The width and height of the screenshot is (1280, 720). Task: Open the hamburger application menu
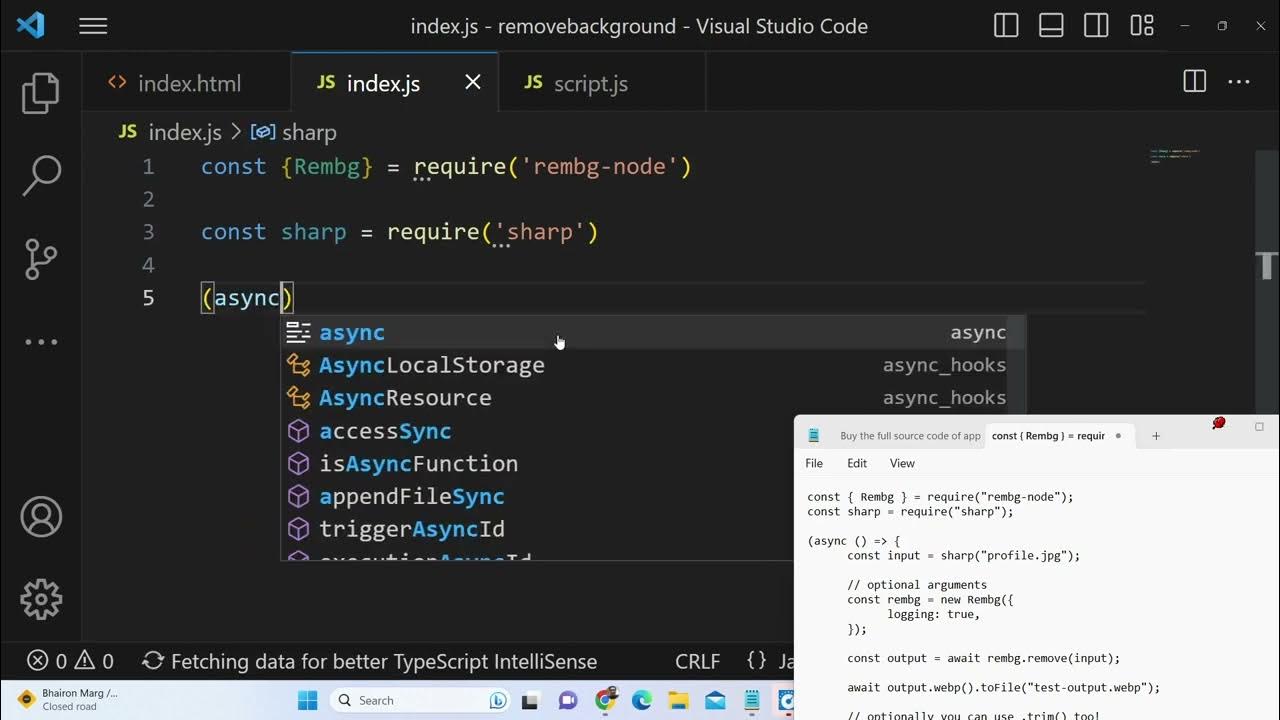[x=93, y=27]
